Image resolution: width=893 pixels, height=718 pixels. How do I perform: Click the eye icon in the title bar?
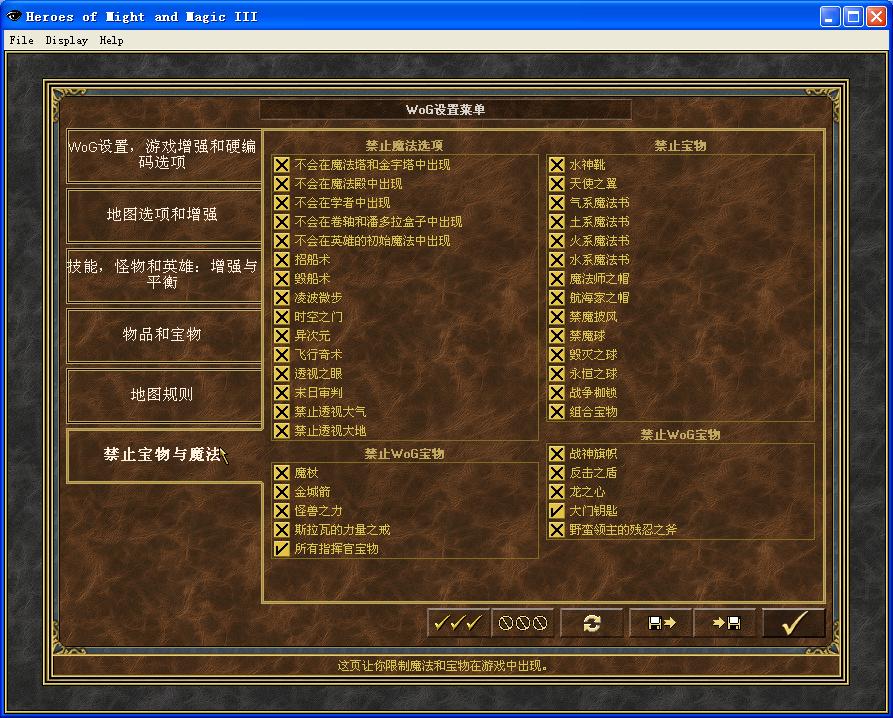(x=14, y=16)
